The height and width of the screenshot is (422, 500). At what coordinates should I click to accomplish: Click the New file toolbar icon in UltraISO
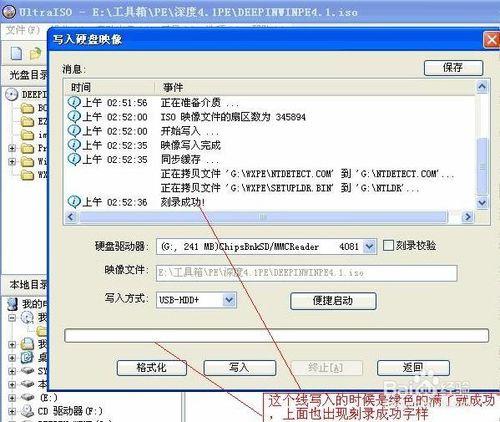17,53
